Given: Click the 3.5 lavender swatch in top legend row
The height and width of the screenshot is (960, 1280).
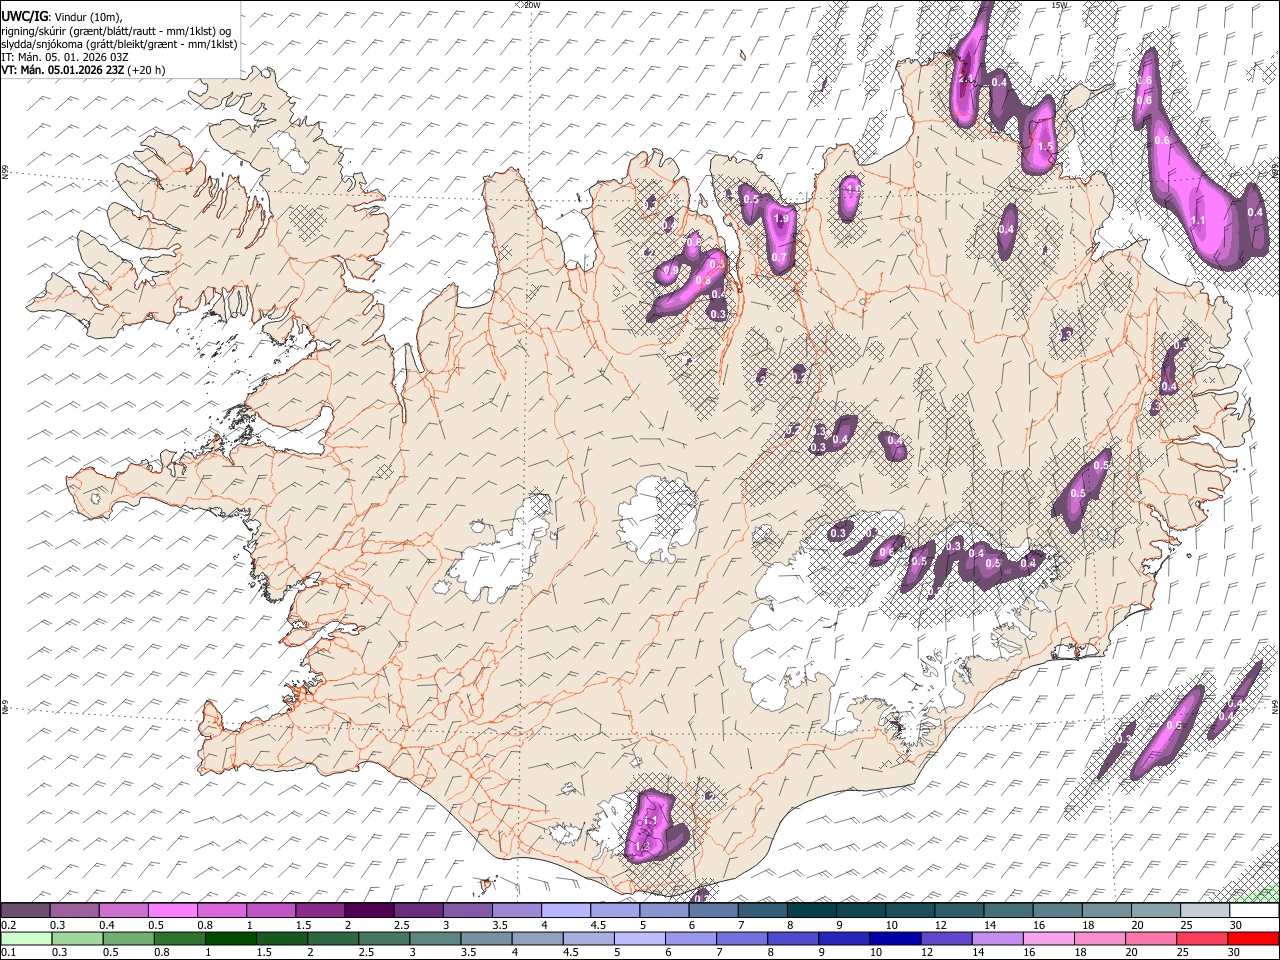Looking at the screenshot, I should pos(516,911).
